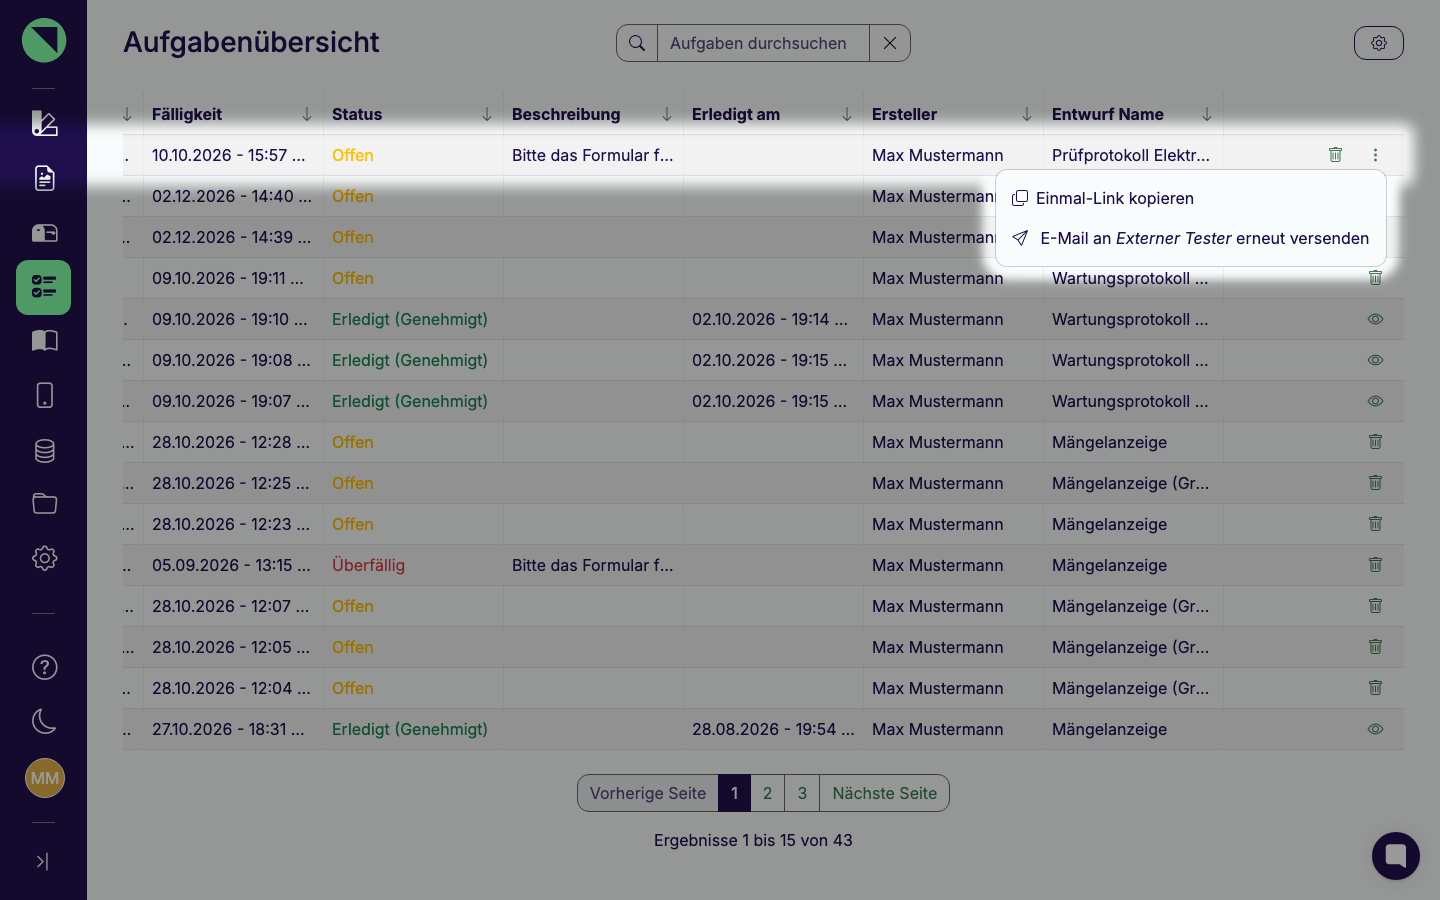Delete the overdue 05.09.2026 - 13:15 task
This screenshot has width=1440, height=900.
1375,564
